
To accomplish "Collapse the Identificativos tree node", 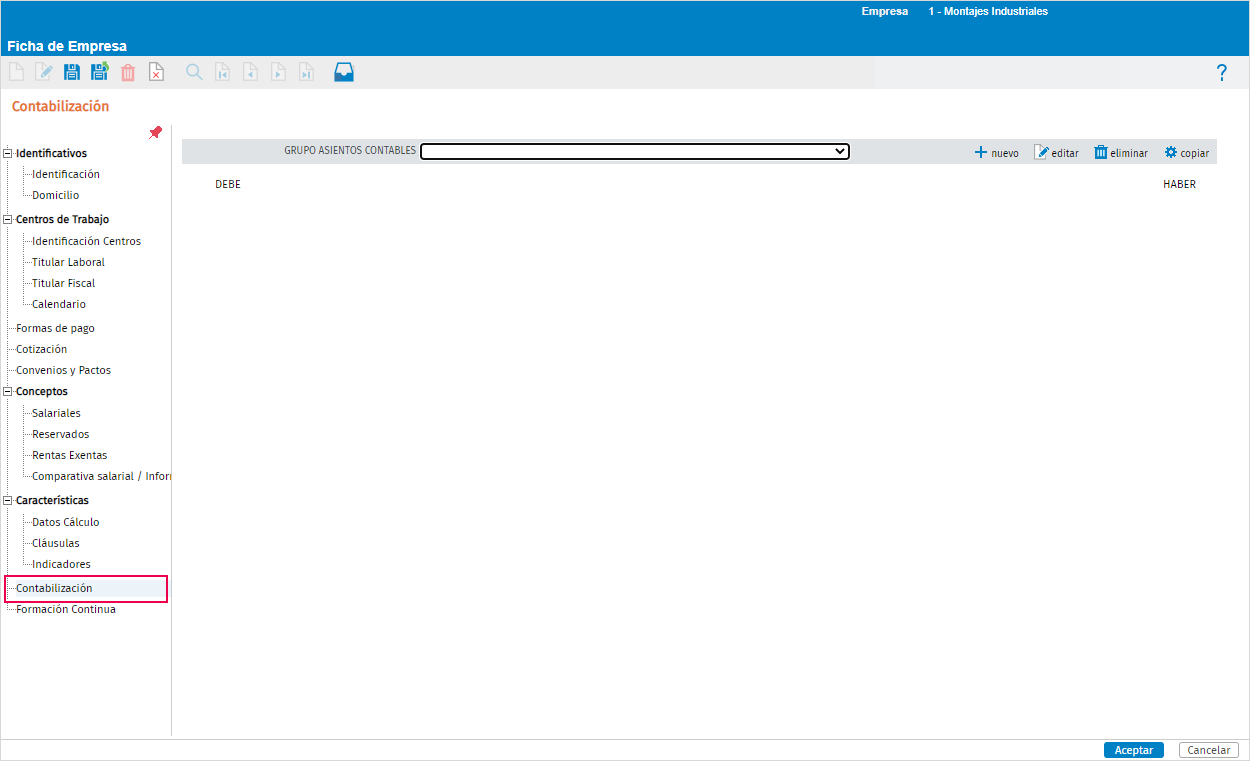I will tap(9, 154).
